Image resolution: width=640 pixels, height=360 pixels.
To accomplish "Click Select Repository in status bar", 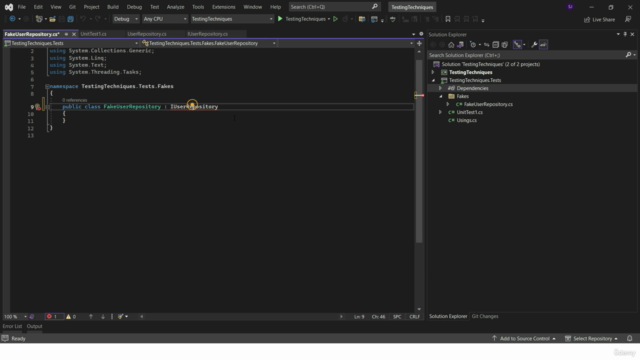I will tap(591, 339).
